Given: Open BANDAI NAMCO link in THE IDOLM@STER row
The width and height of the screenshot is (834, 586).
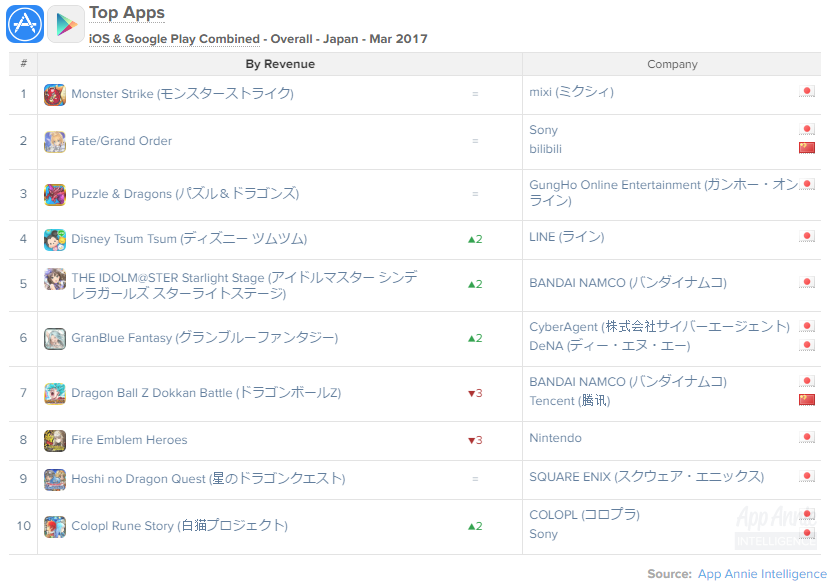Looking at the screenshot, I should pos(628,282).
